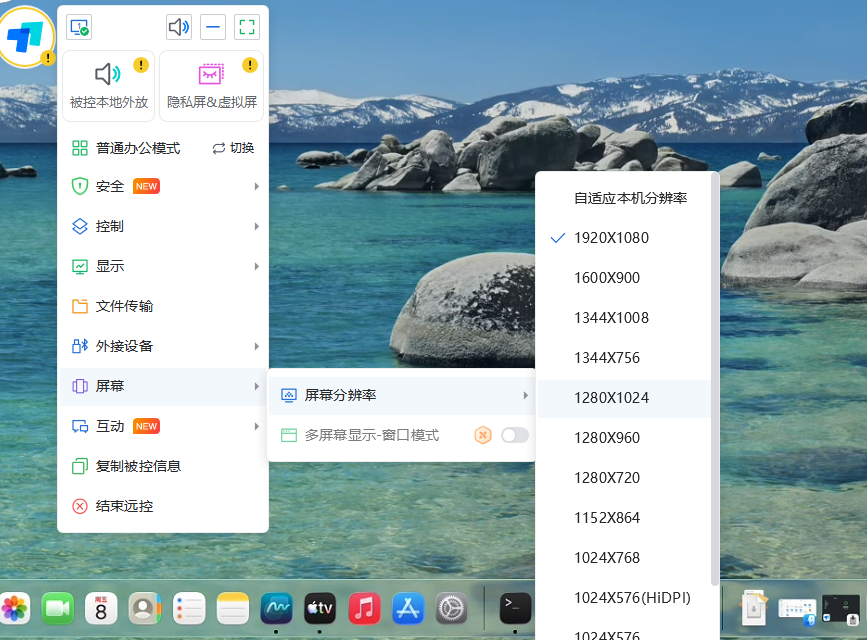Choose 文件传输 file transfer
Image resolution: width=867 pixels, height=640 pixels.
click(163, 306)
